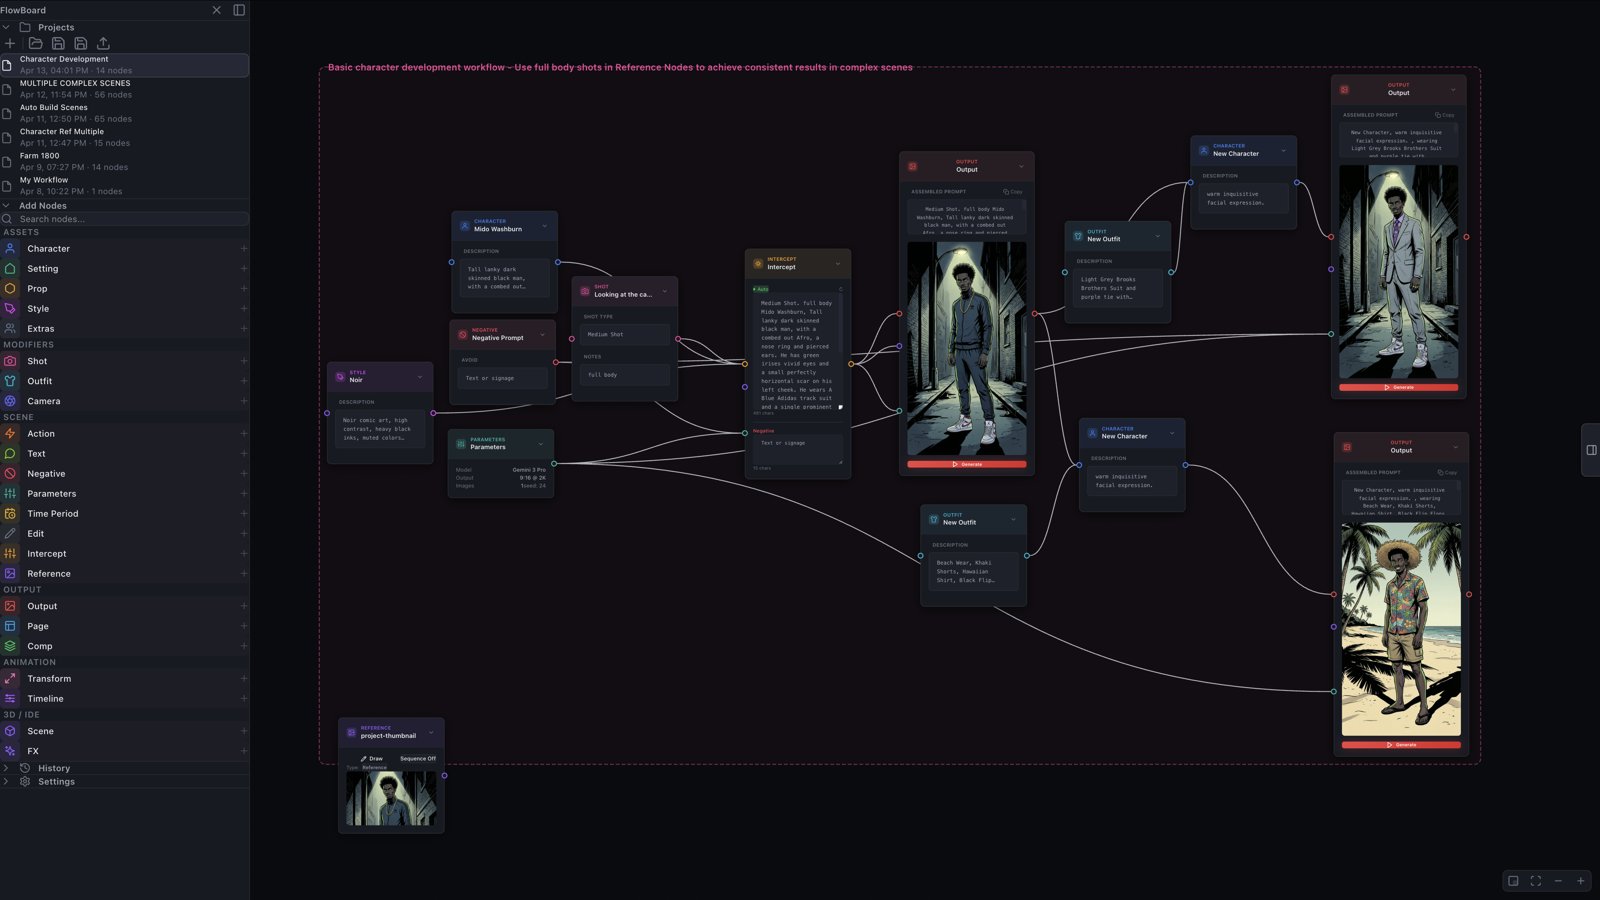This screenshot has width=1600, height=900.
Task: Expand the Settings section
Action: click(x=6, y=782)
